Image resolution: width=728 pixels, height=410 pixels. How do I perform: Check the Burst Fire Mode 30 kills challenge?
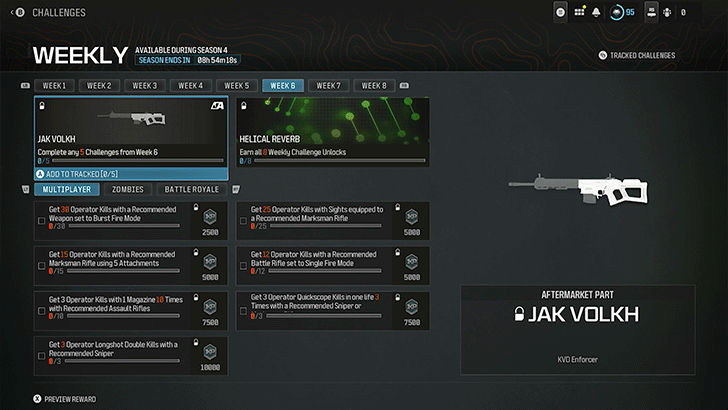pos(42,221)
